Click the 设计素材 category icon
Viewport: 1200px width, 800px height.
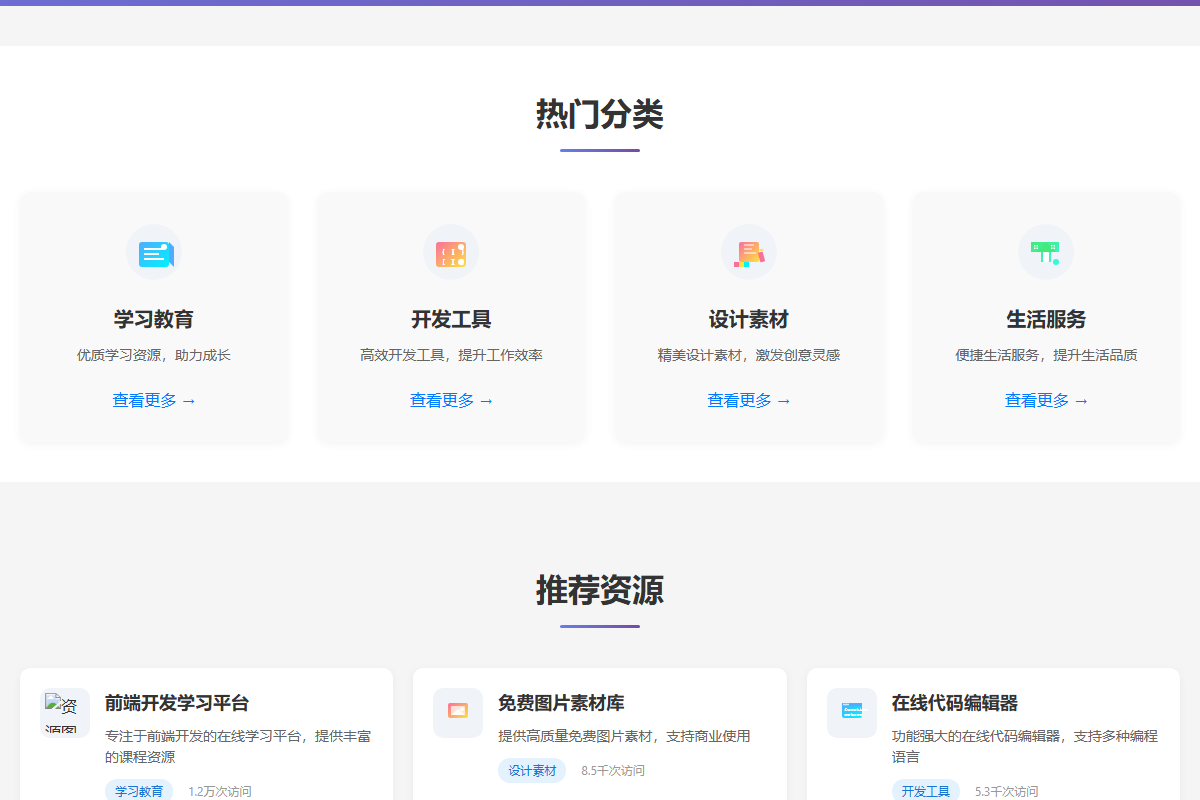[749, 251]
